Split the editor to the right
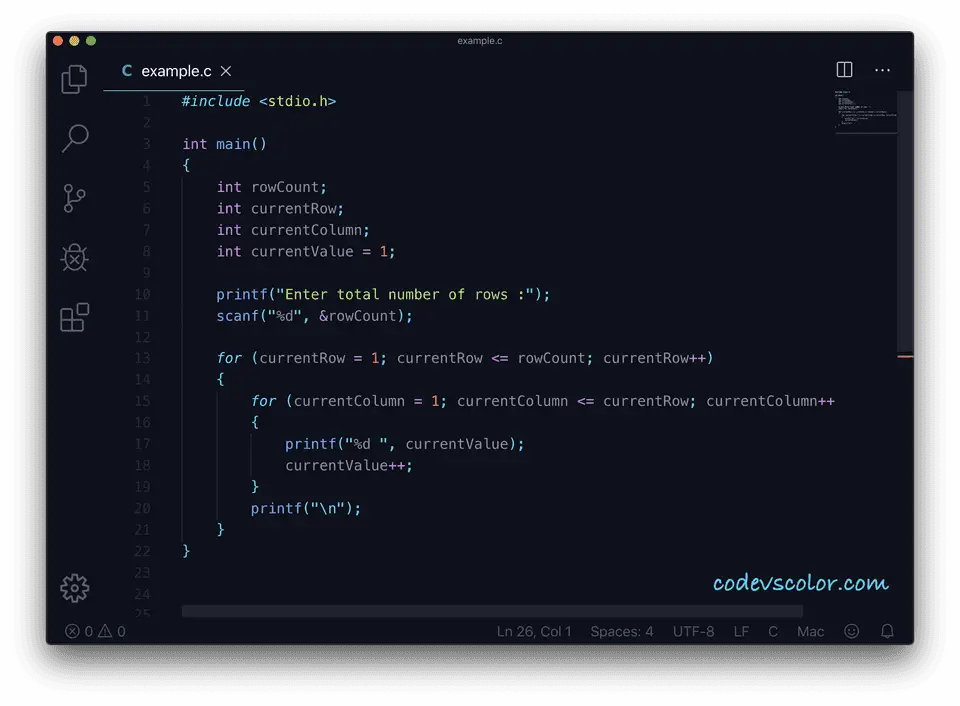Viewport: 960px width, 706px height. (x=844, y=70)
